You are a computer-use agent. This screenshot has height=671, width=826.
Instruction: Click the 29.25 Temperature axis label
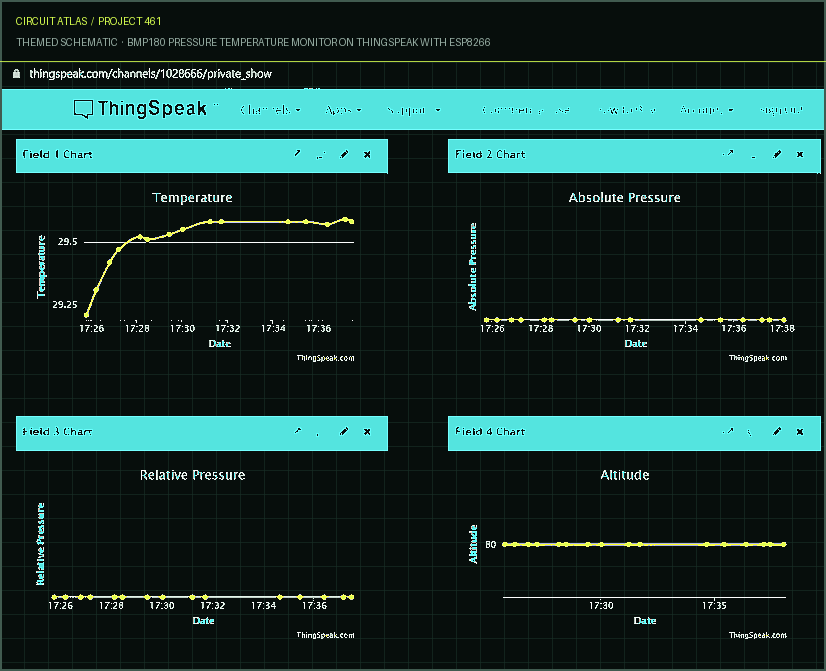coord(64,304)
